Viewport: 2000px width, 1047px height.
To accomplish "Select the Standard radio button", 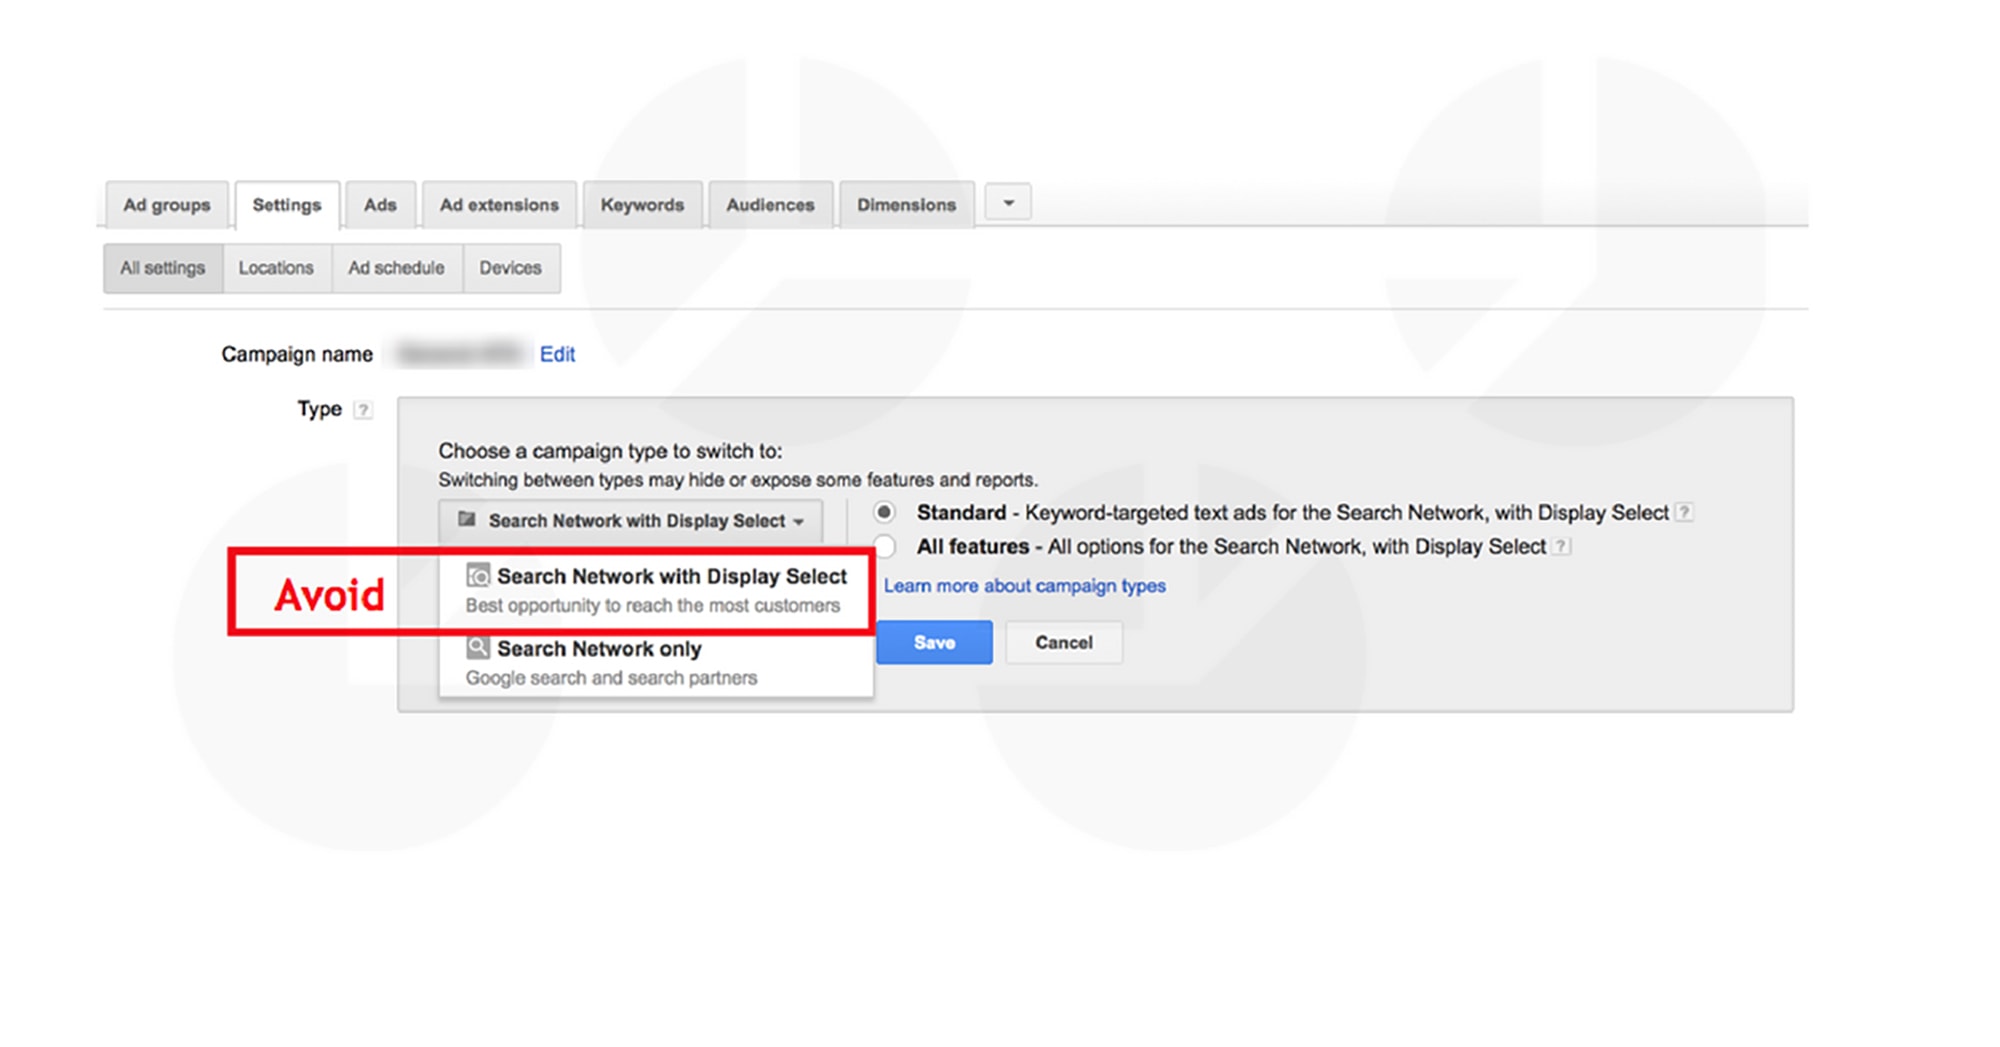I will [884, 512].
